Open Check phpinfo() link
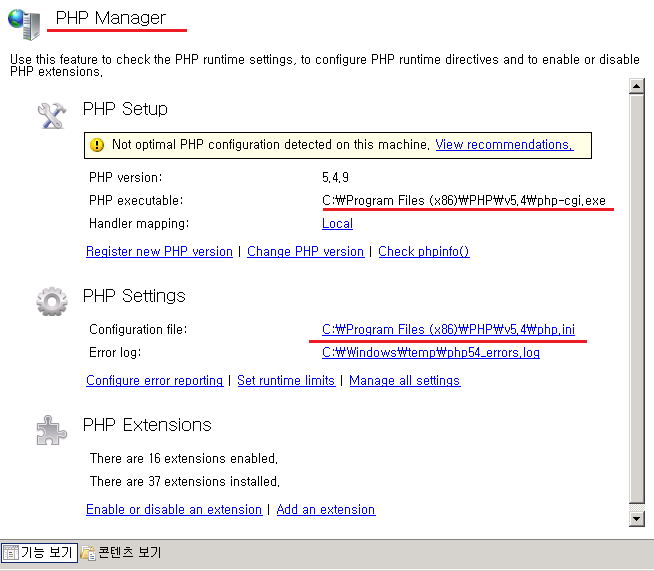This screenshot has height=571, width=654. (424, 252)
